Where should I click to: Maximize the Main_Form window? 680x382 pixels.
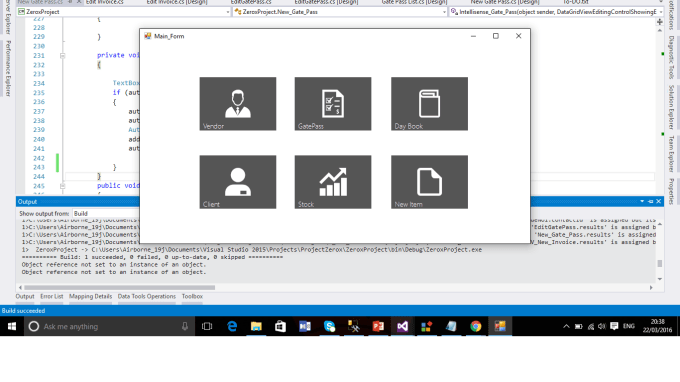tap(496, 36)
